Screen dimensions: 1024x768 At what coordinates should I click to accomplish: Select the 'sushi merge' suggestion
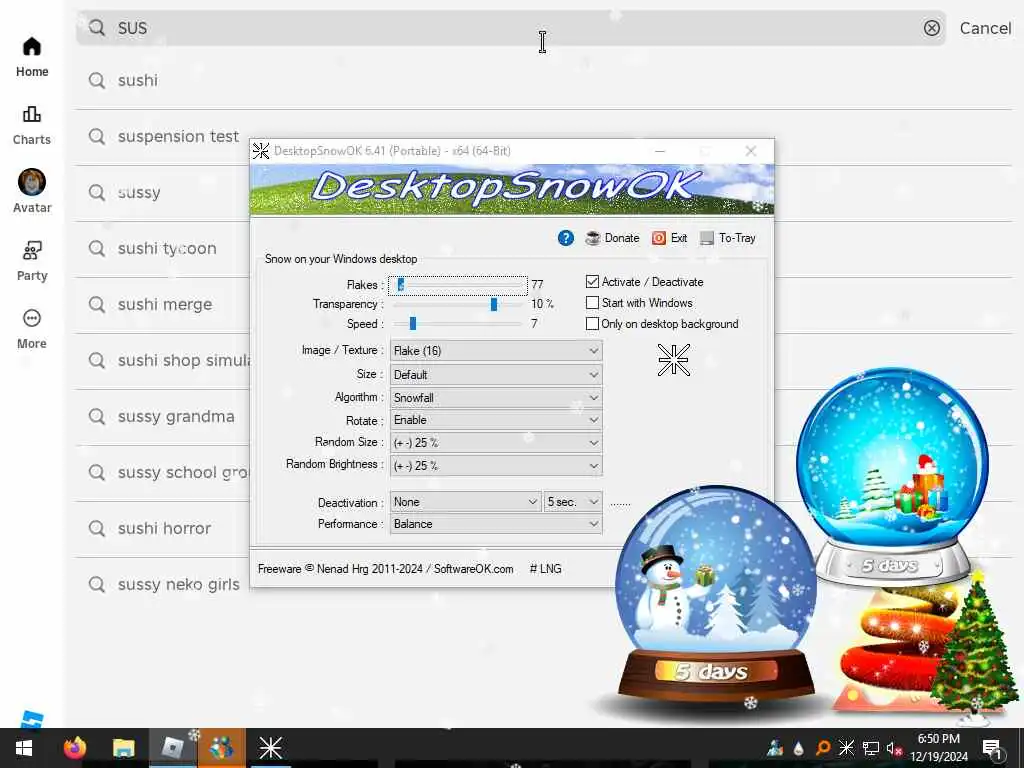coord(163,305)
